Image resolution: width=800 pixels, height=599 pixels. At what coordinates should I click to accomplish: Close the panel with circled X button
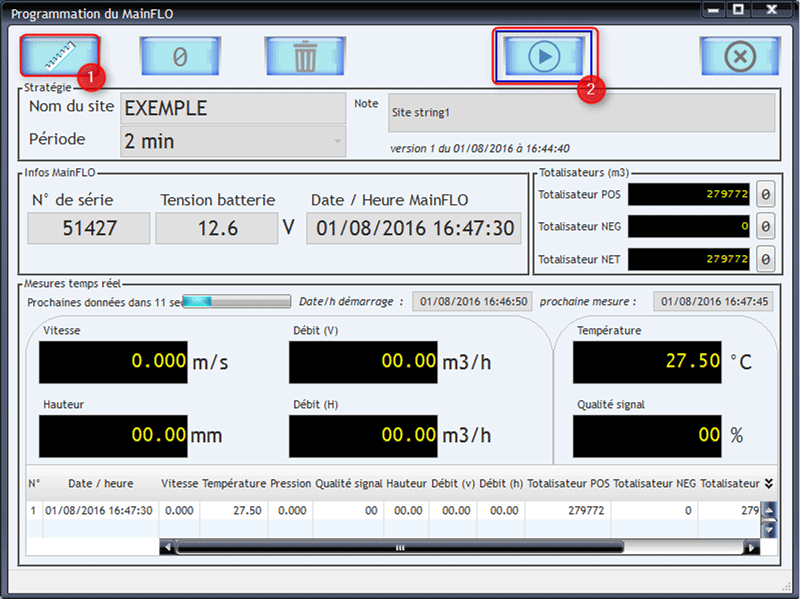coord(740,56)
